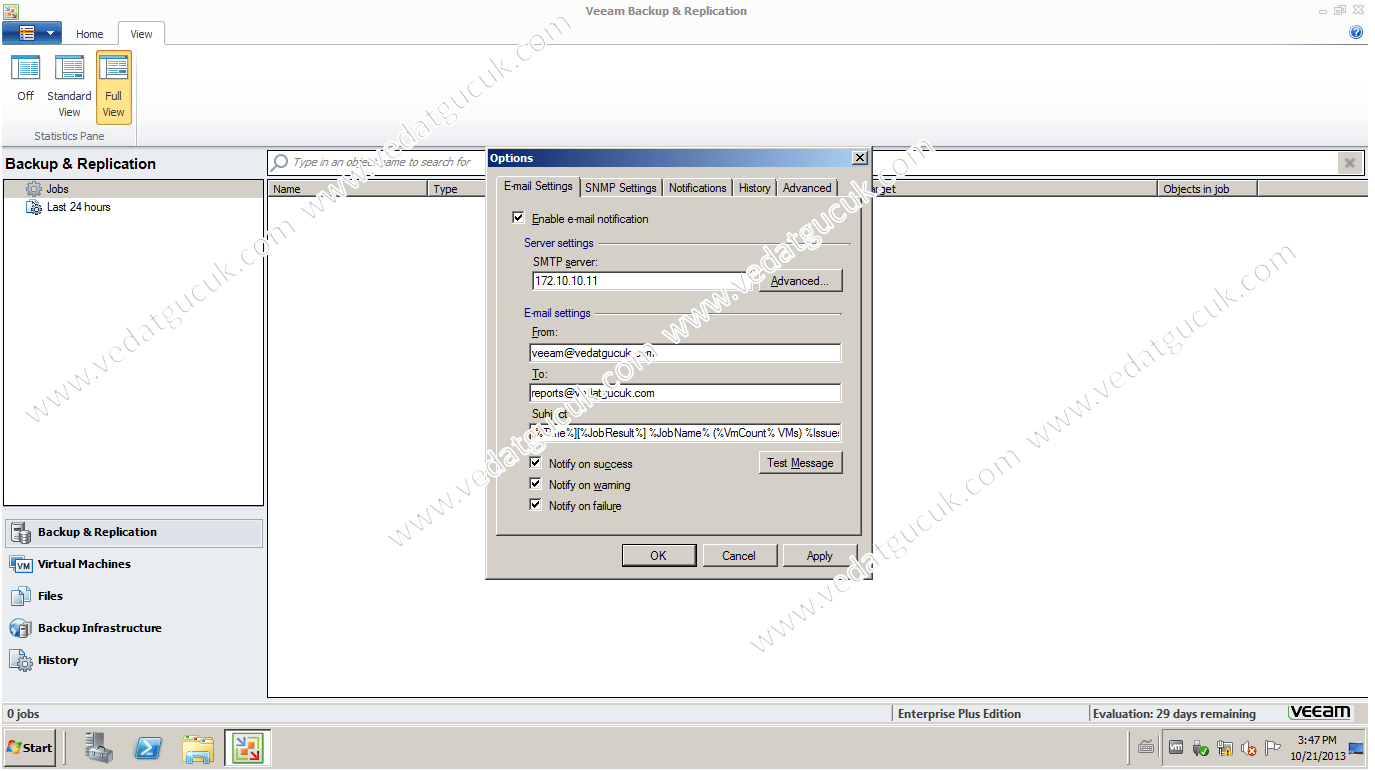Click Enterprise Plus Edition status text
Image resolution: width=1375 pixels, height=771 pixels.
click(959, 714)
